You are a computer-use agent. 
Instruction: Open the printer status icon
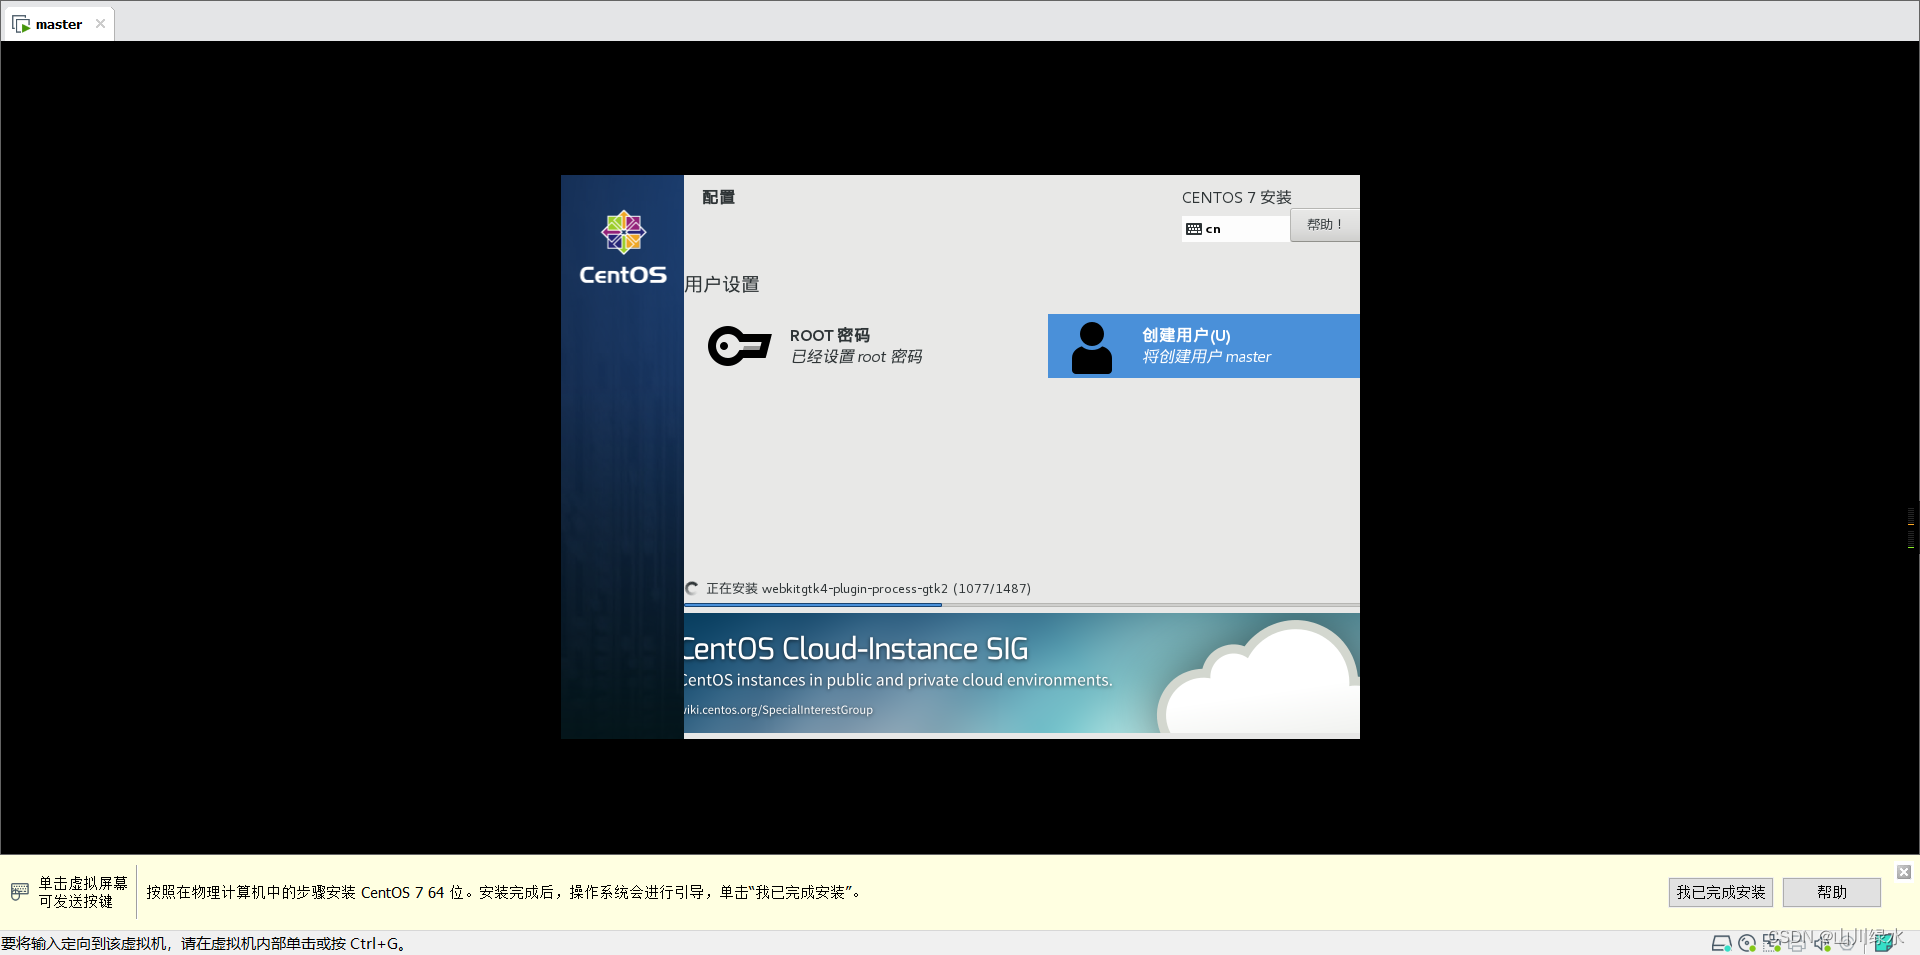click(1797, 943)
